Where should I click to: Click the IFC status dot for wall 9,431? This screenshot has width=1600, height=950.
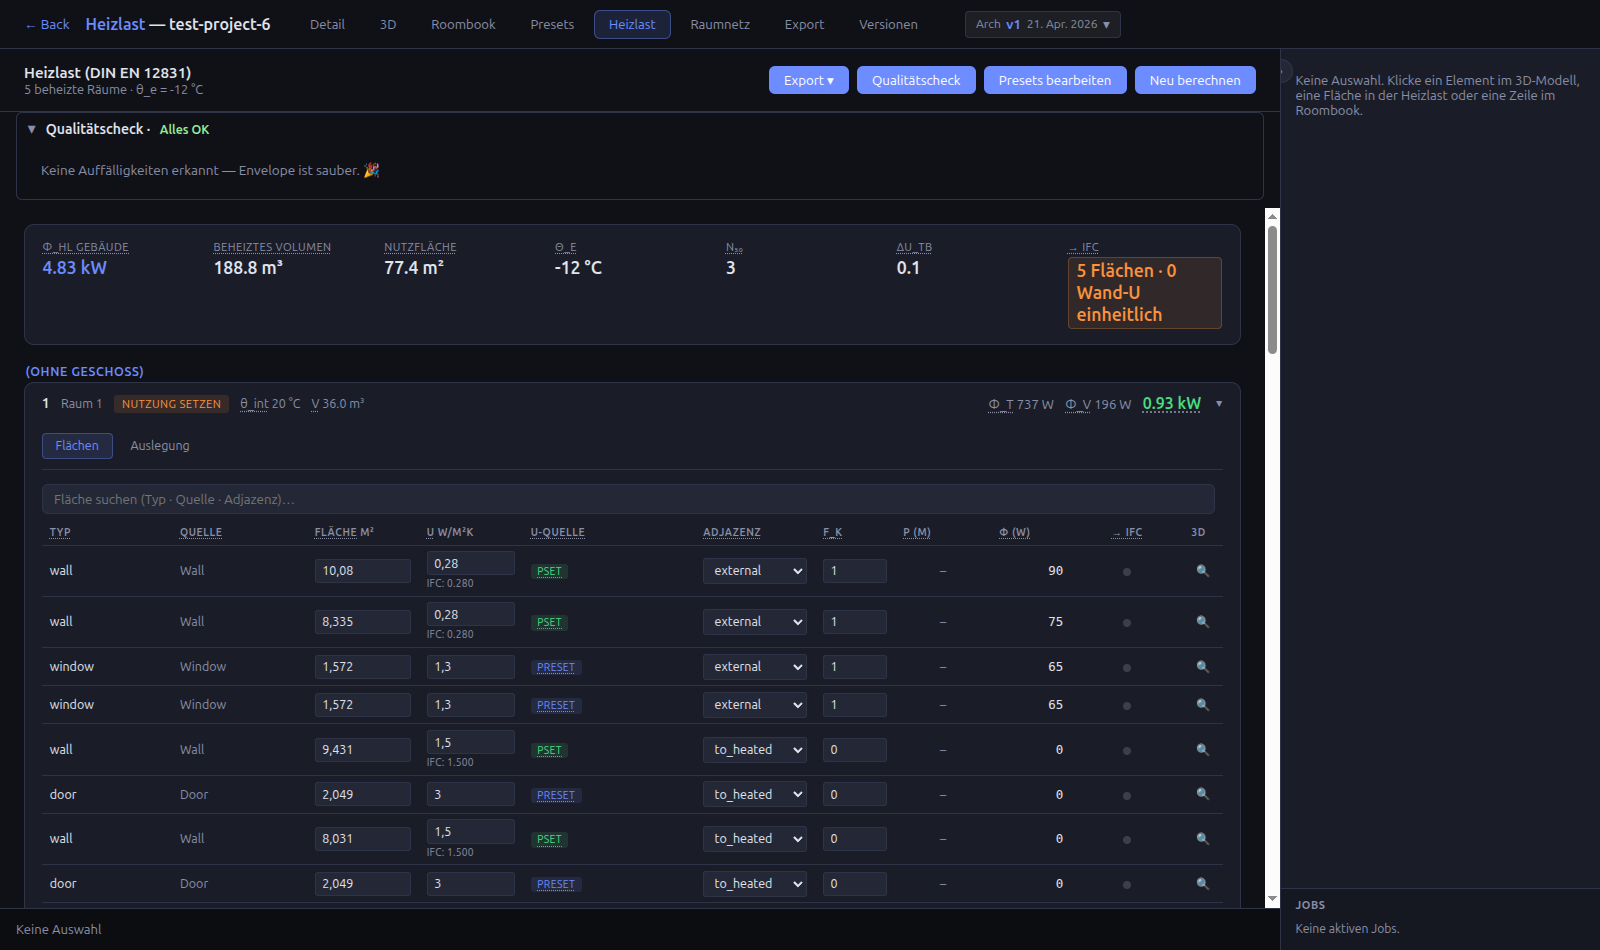(x=1127, y=751)
